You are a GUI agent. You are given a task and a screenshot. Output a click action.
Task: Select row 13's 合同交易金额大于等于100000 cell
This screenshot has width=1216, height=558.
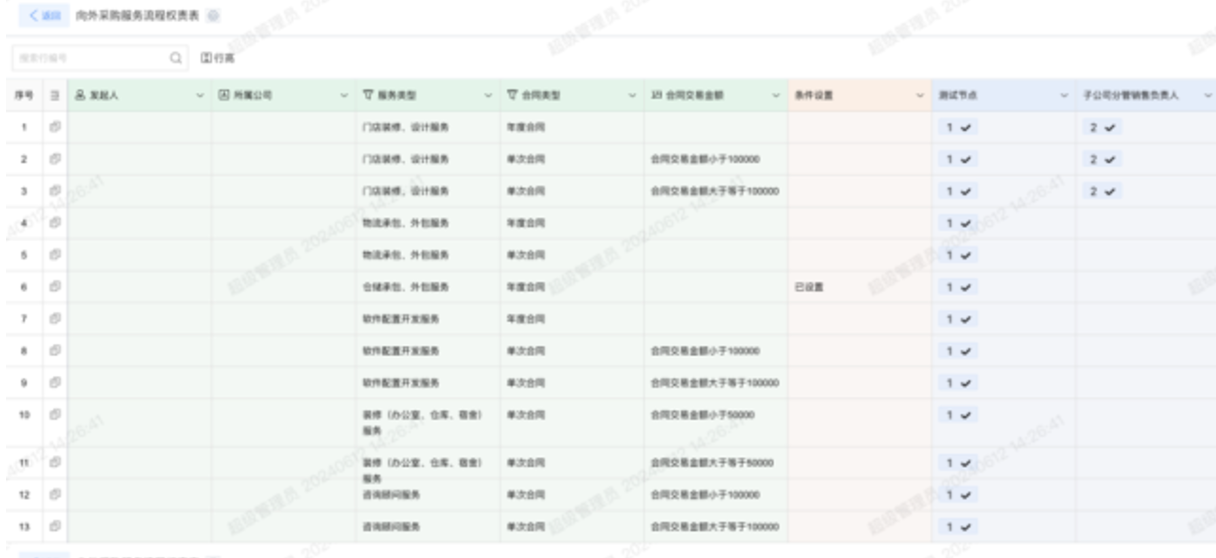click(x=716, y=526)
